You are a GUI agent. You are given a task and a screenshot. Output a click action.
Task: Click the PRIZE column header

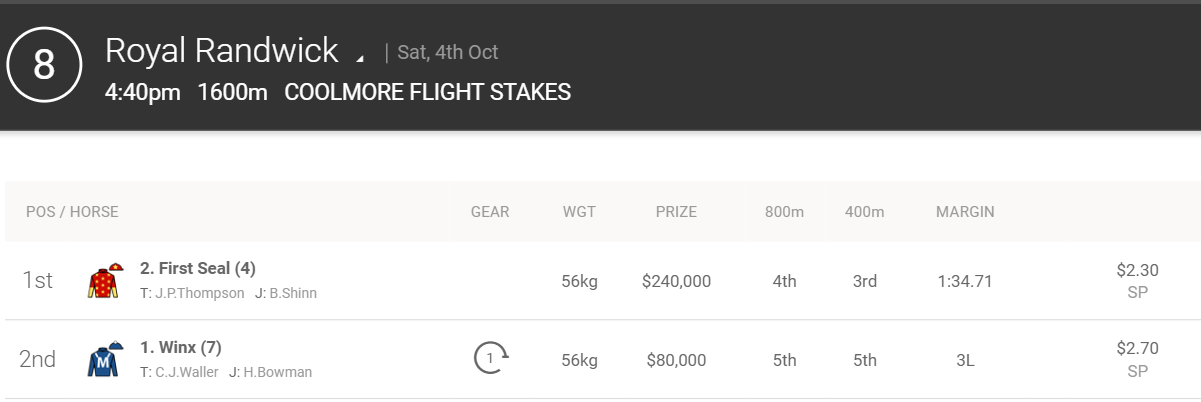(676, 212)
